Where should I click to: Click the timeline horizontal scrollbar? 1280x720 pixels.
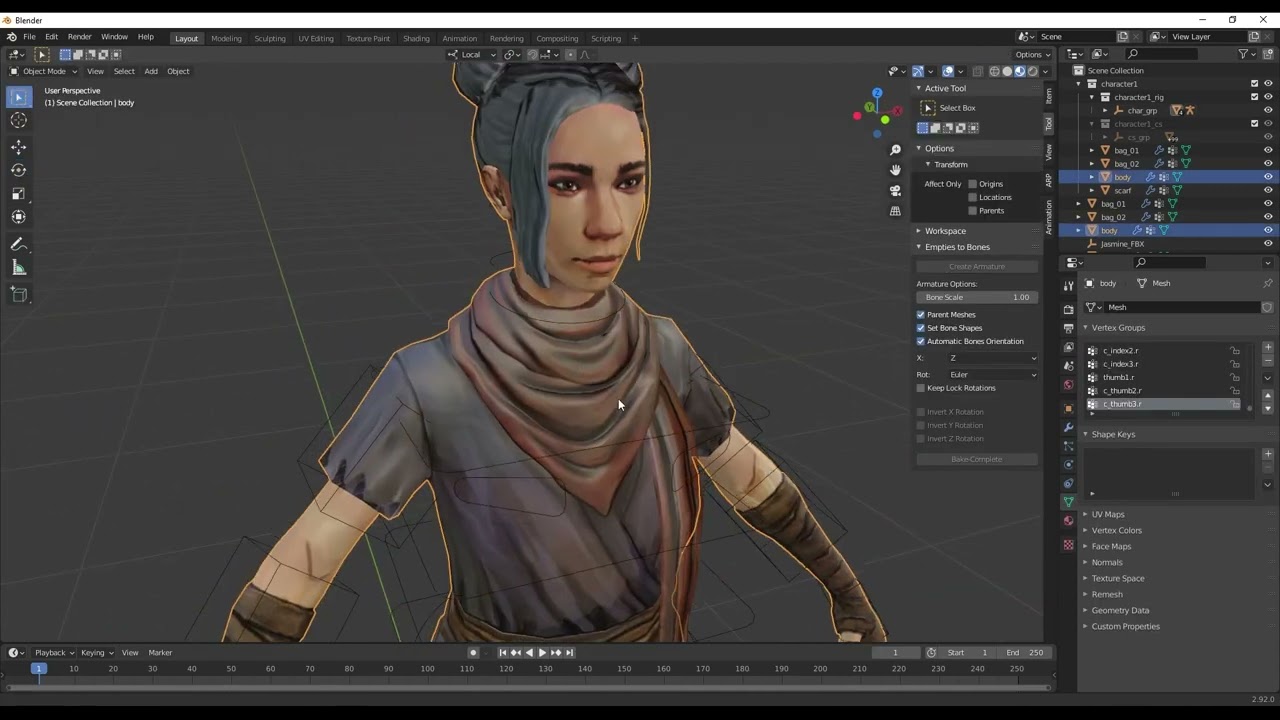tap(529, 687)
